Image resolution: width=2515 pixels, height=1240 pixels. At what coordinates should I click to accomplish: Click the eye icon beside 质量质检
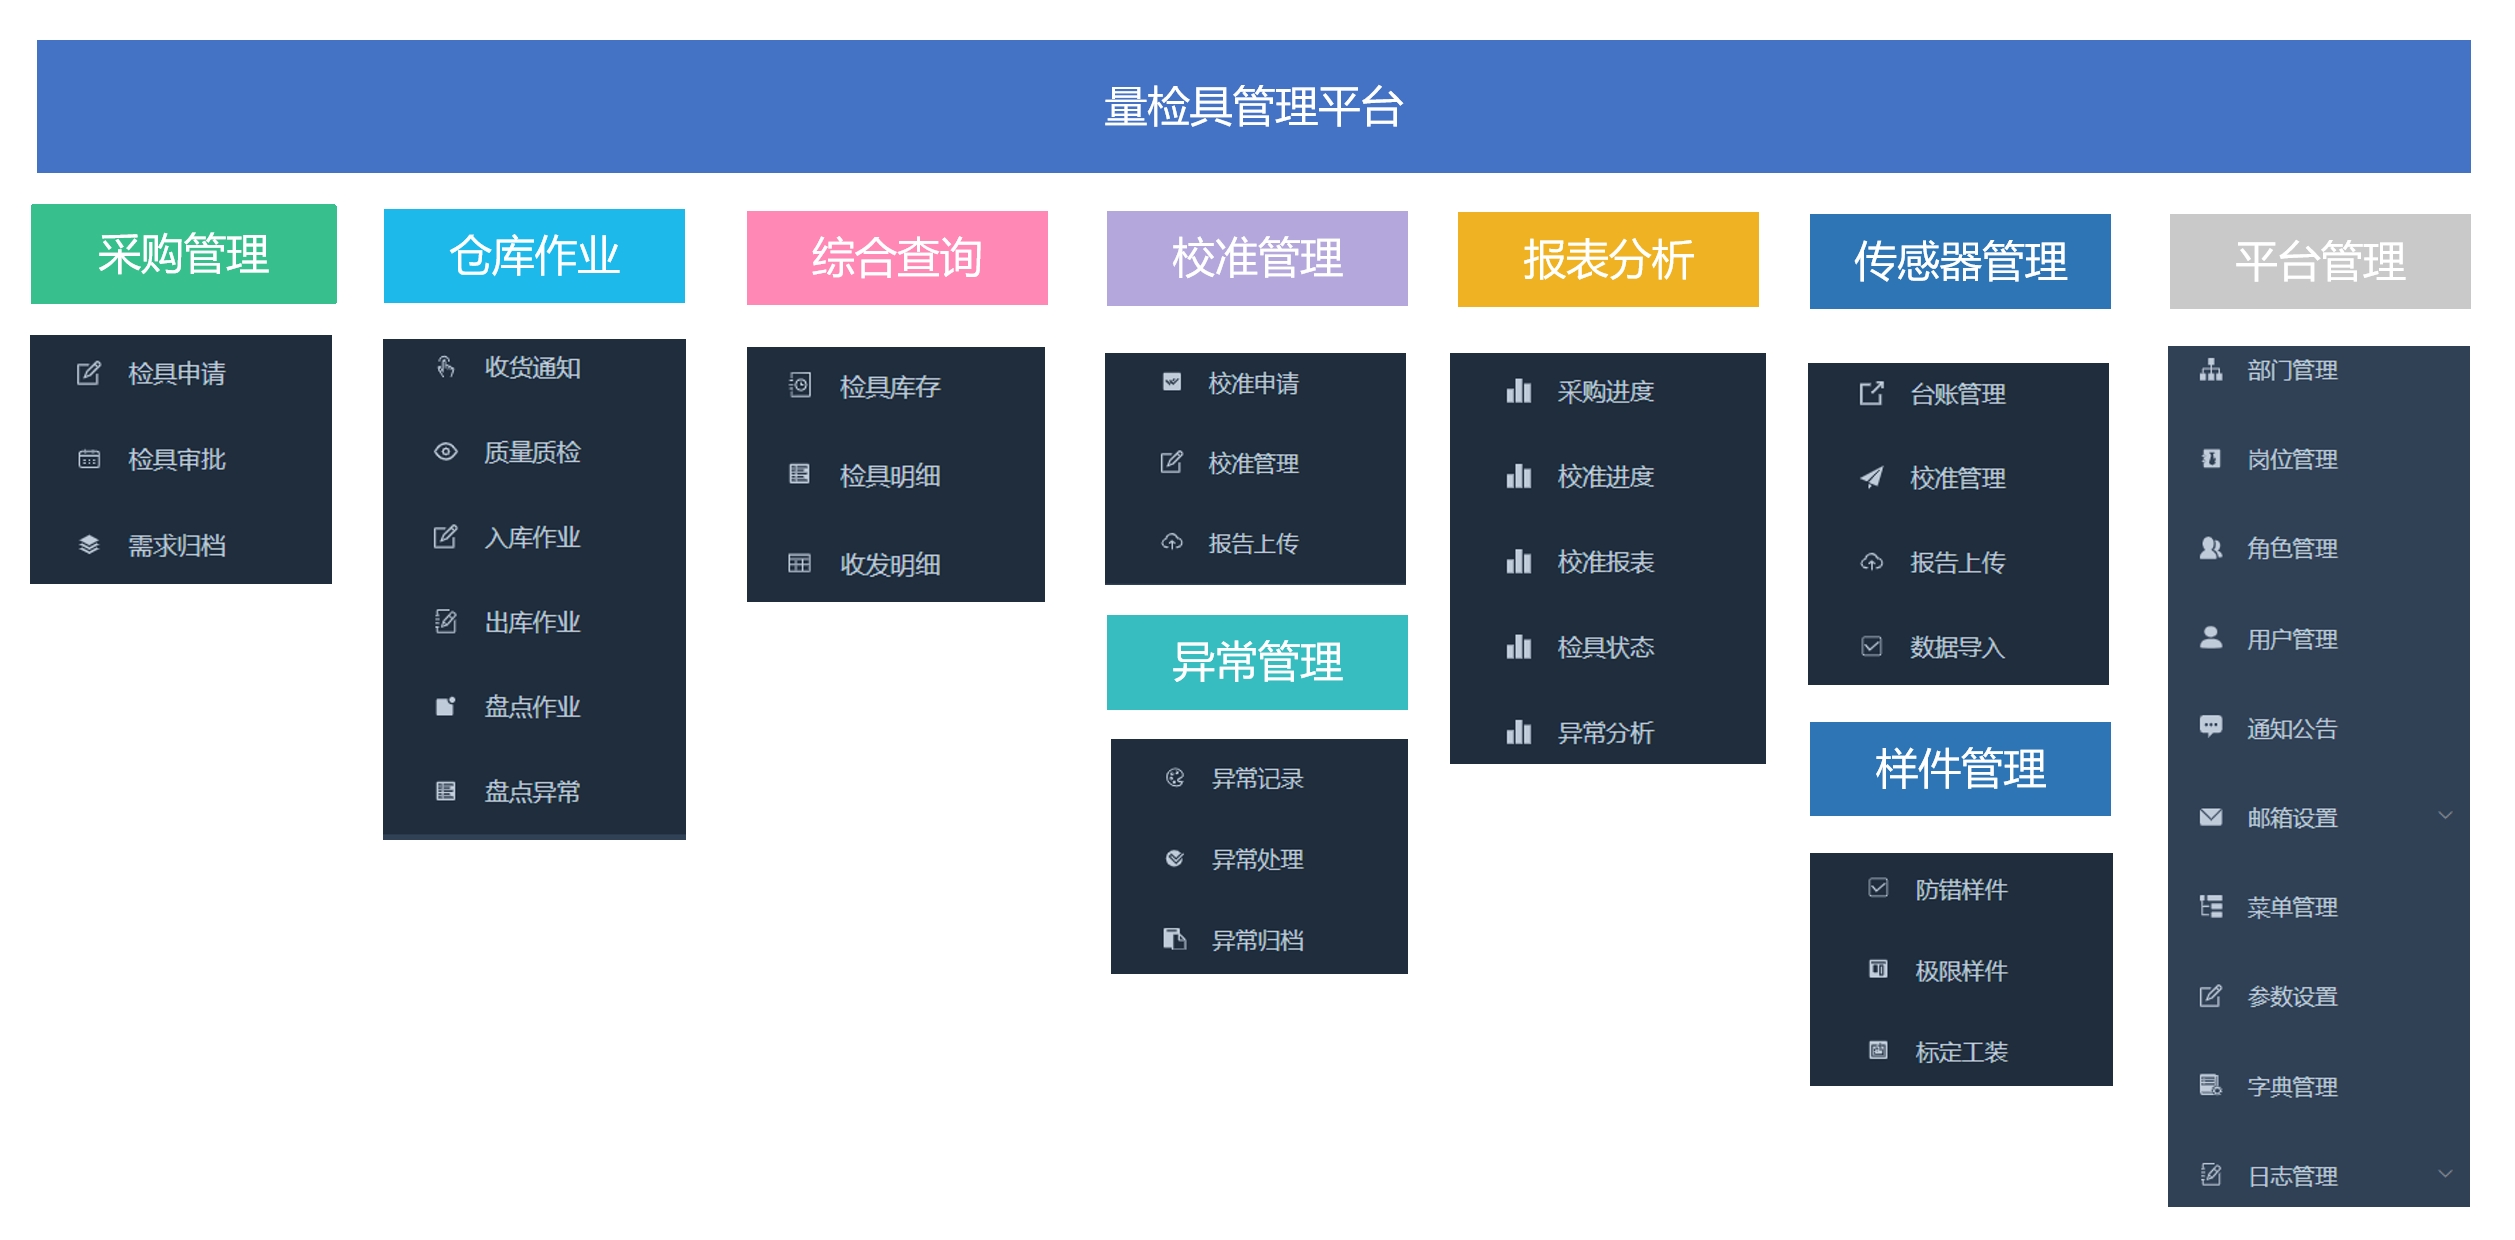pos(446,452)
